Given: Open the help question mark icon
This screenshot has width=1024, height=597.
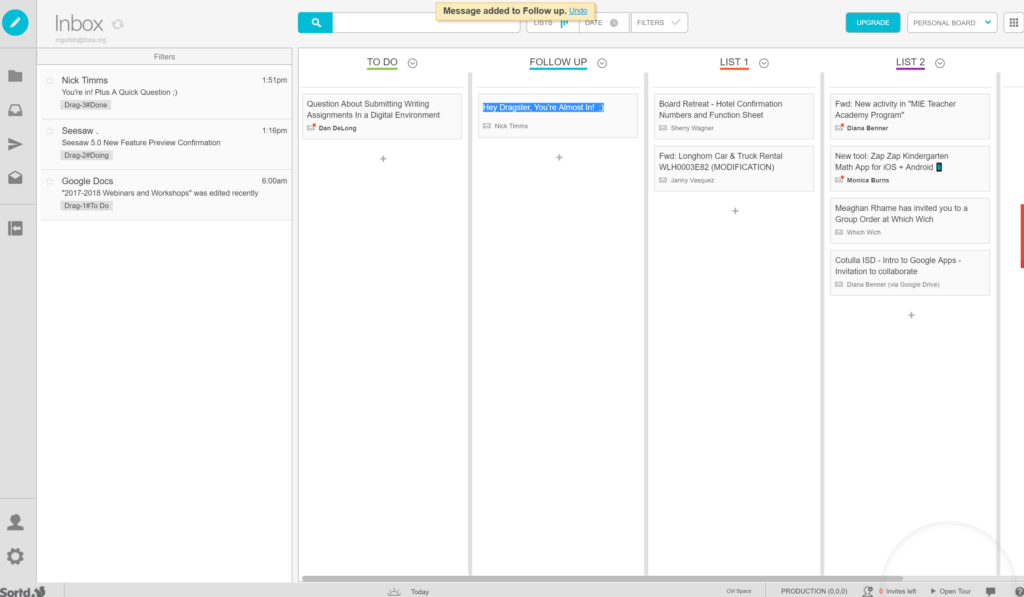Looking at the screenshot, I should click(x=1019, y=591).
